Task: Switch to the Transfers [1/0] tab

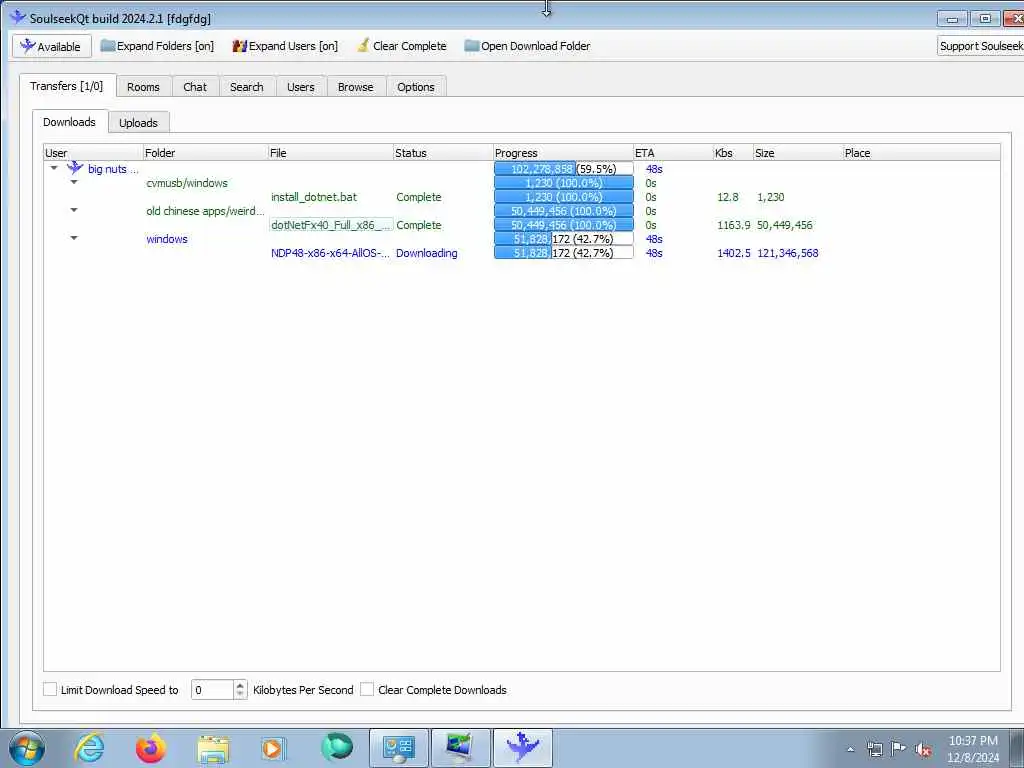Action: [67, 86]
